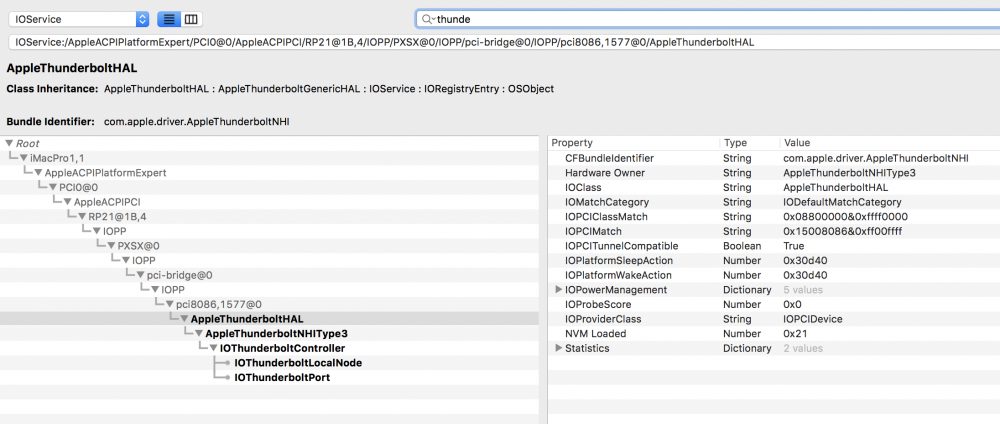Screen dimensions: 1000x424
Task: Open the IOService plane dropdown
Action: [78, 19]
